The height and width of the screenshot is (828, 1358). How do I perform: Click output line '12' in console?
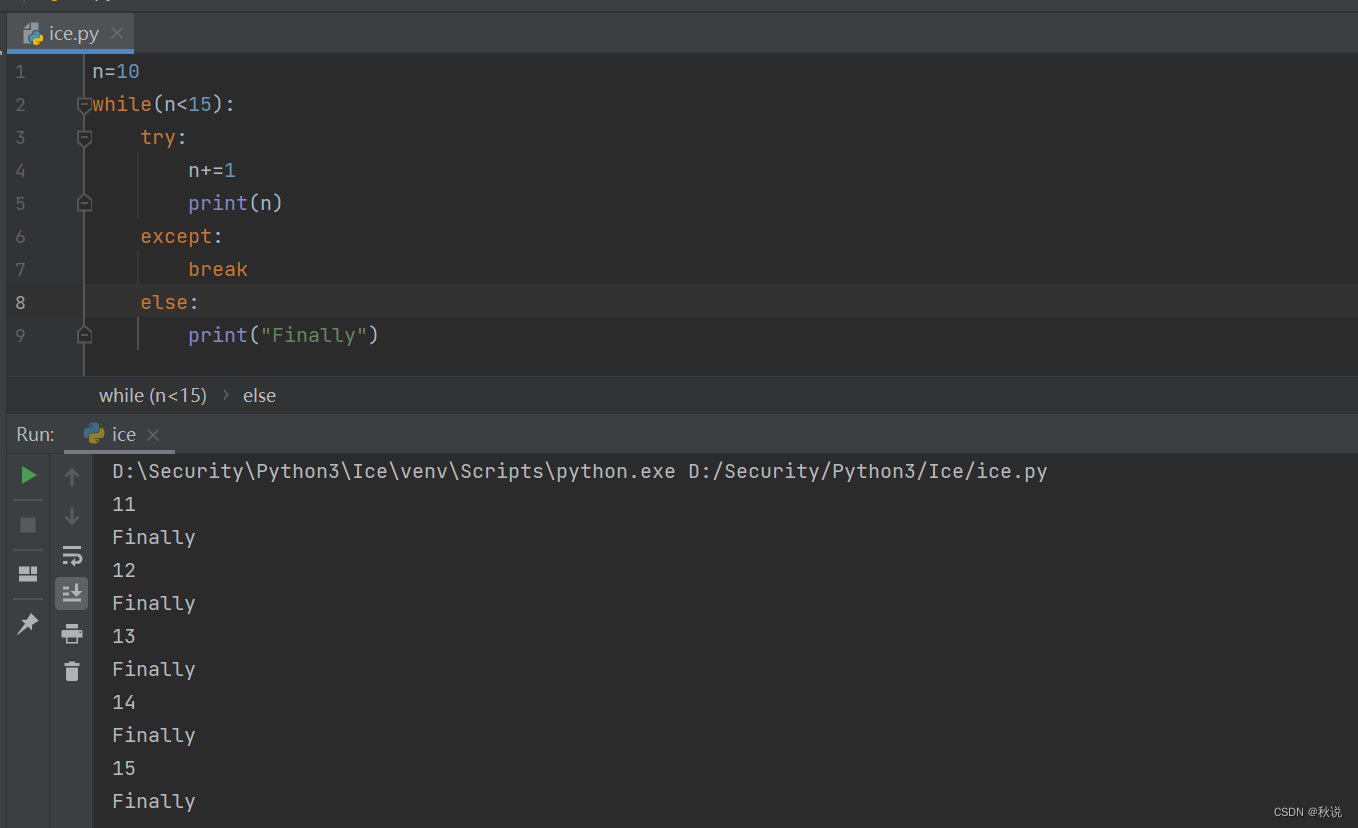pyautogui.click(x=124, y=570)
